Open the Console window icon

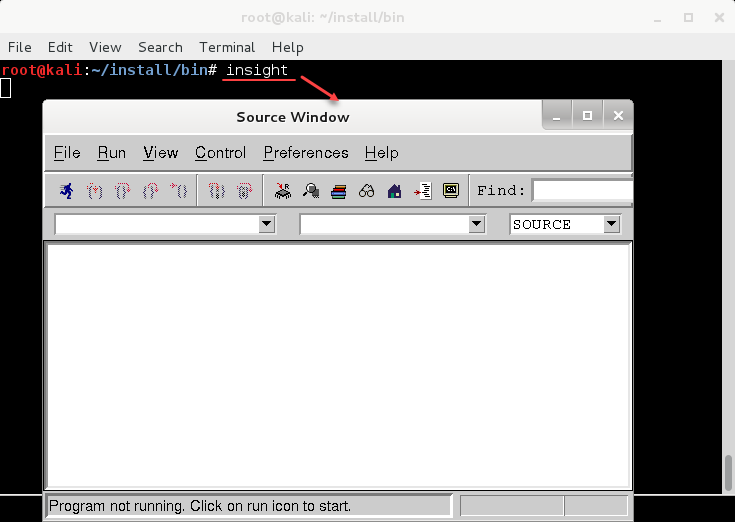451,190
